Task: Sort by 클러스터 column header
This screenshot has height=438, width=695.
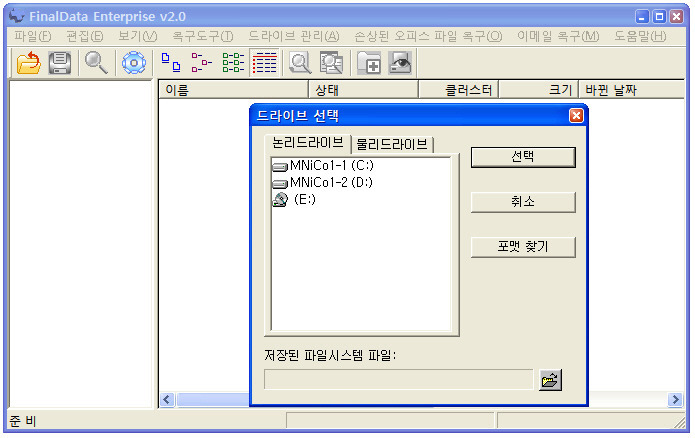Action: click(x=459, y=90)
